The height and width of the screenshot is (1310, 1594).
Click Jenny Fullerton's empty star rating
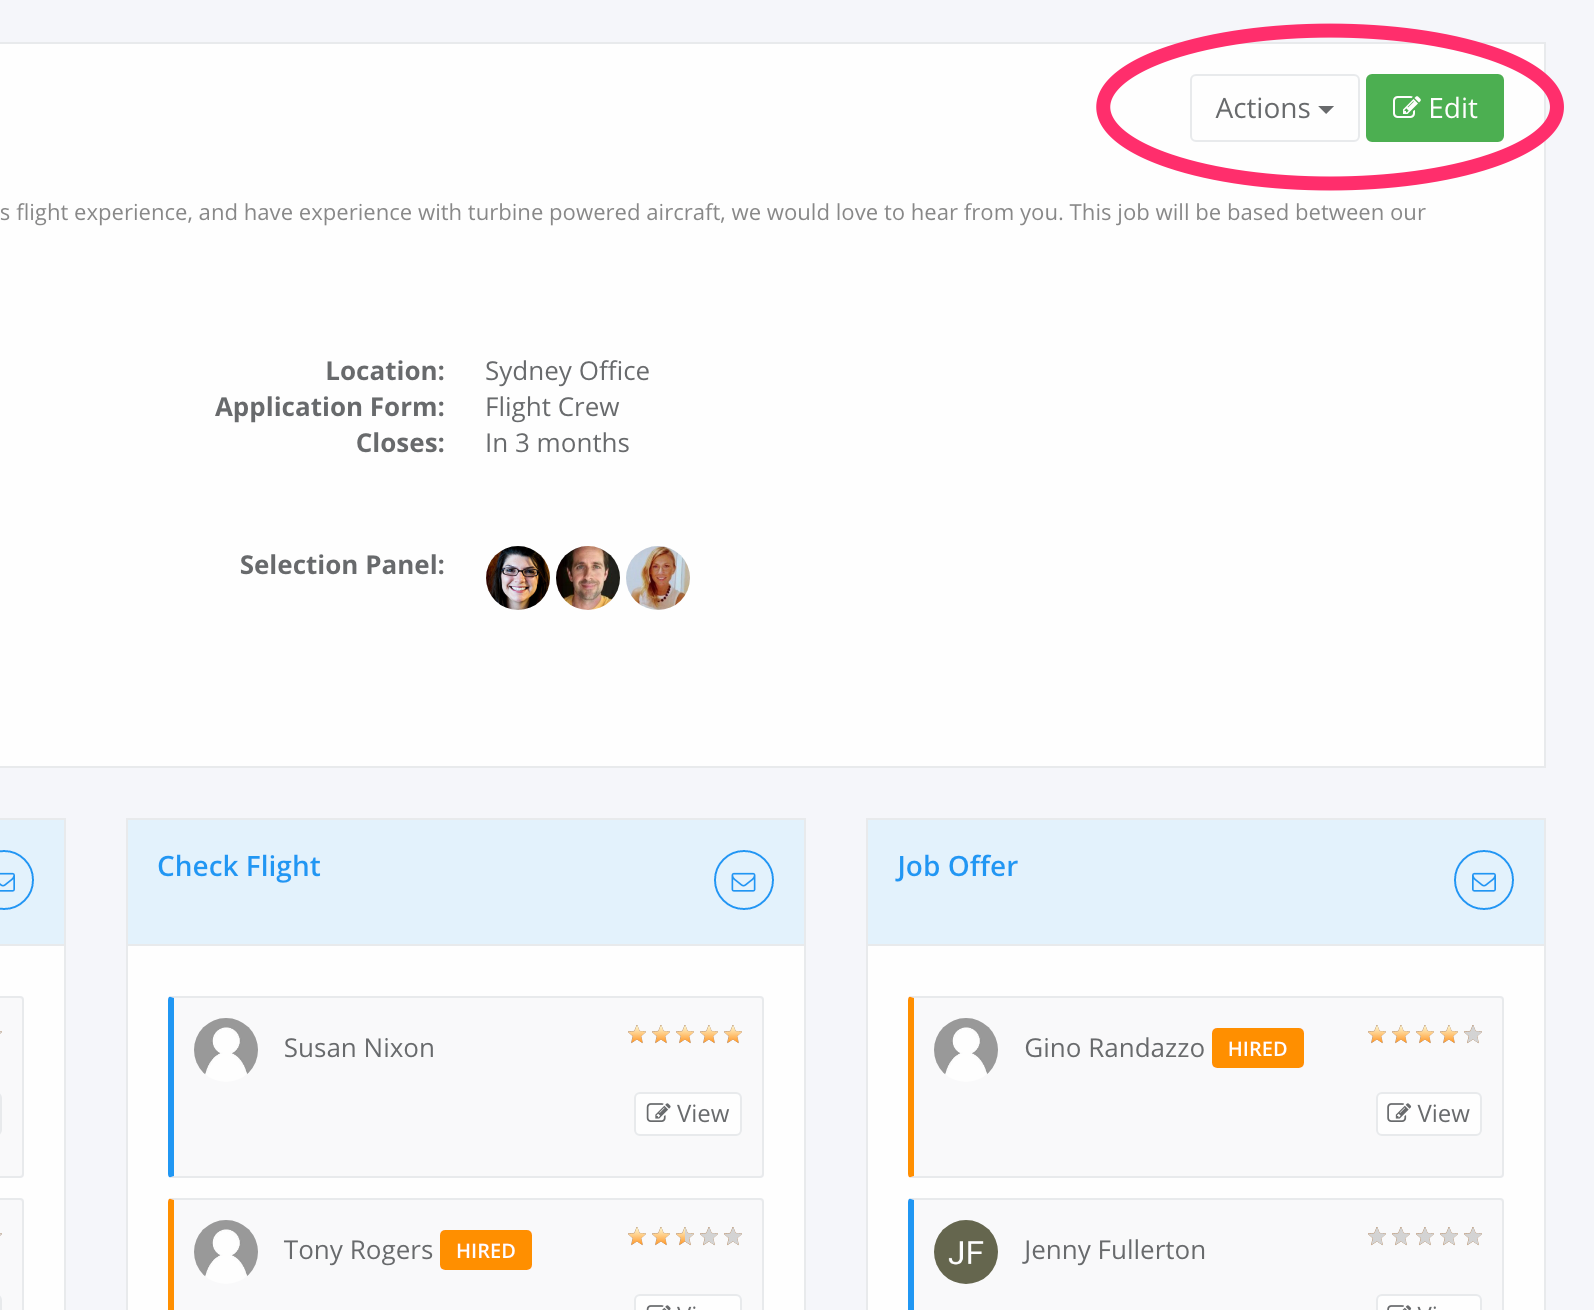pyautogui.click(x=1425, y=1236)
